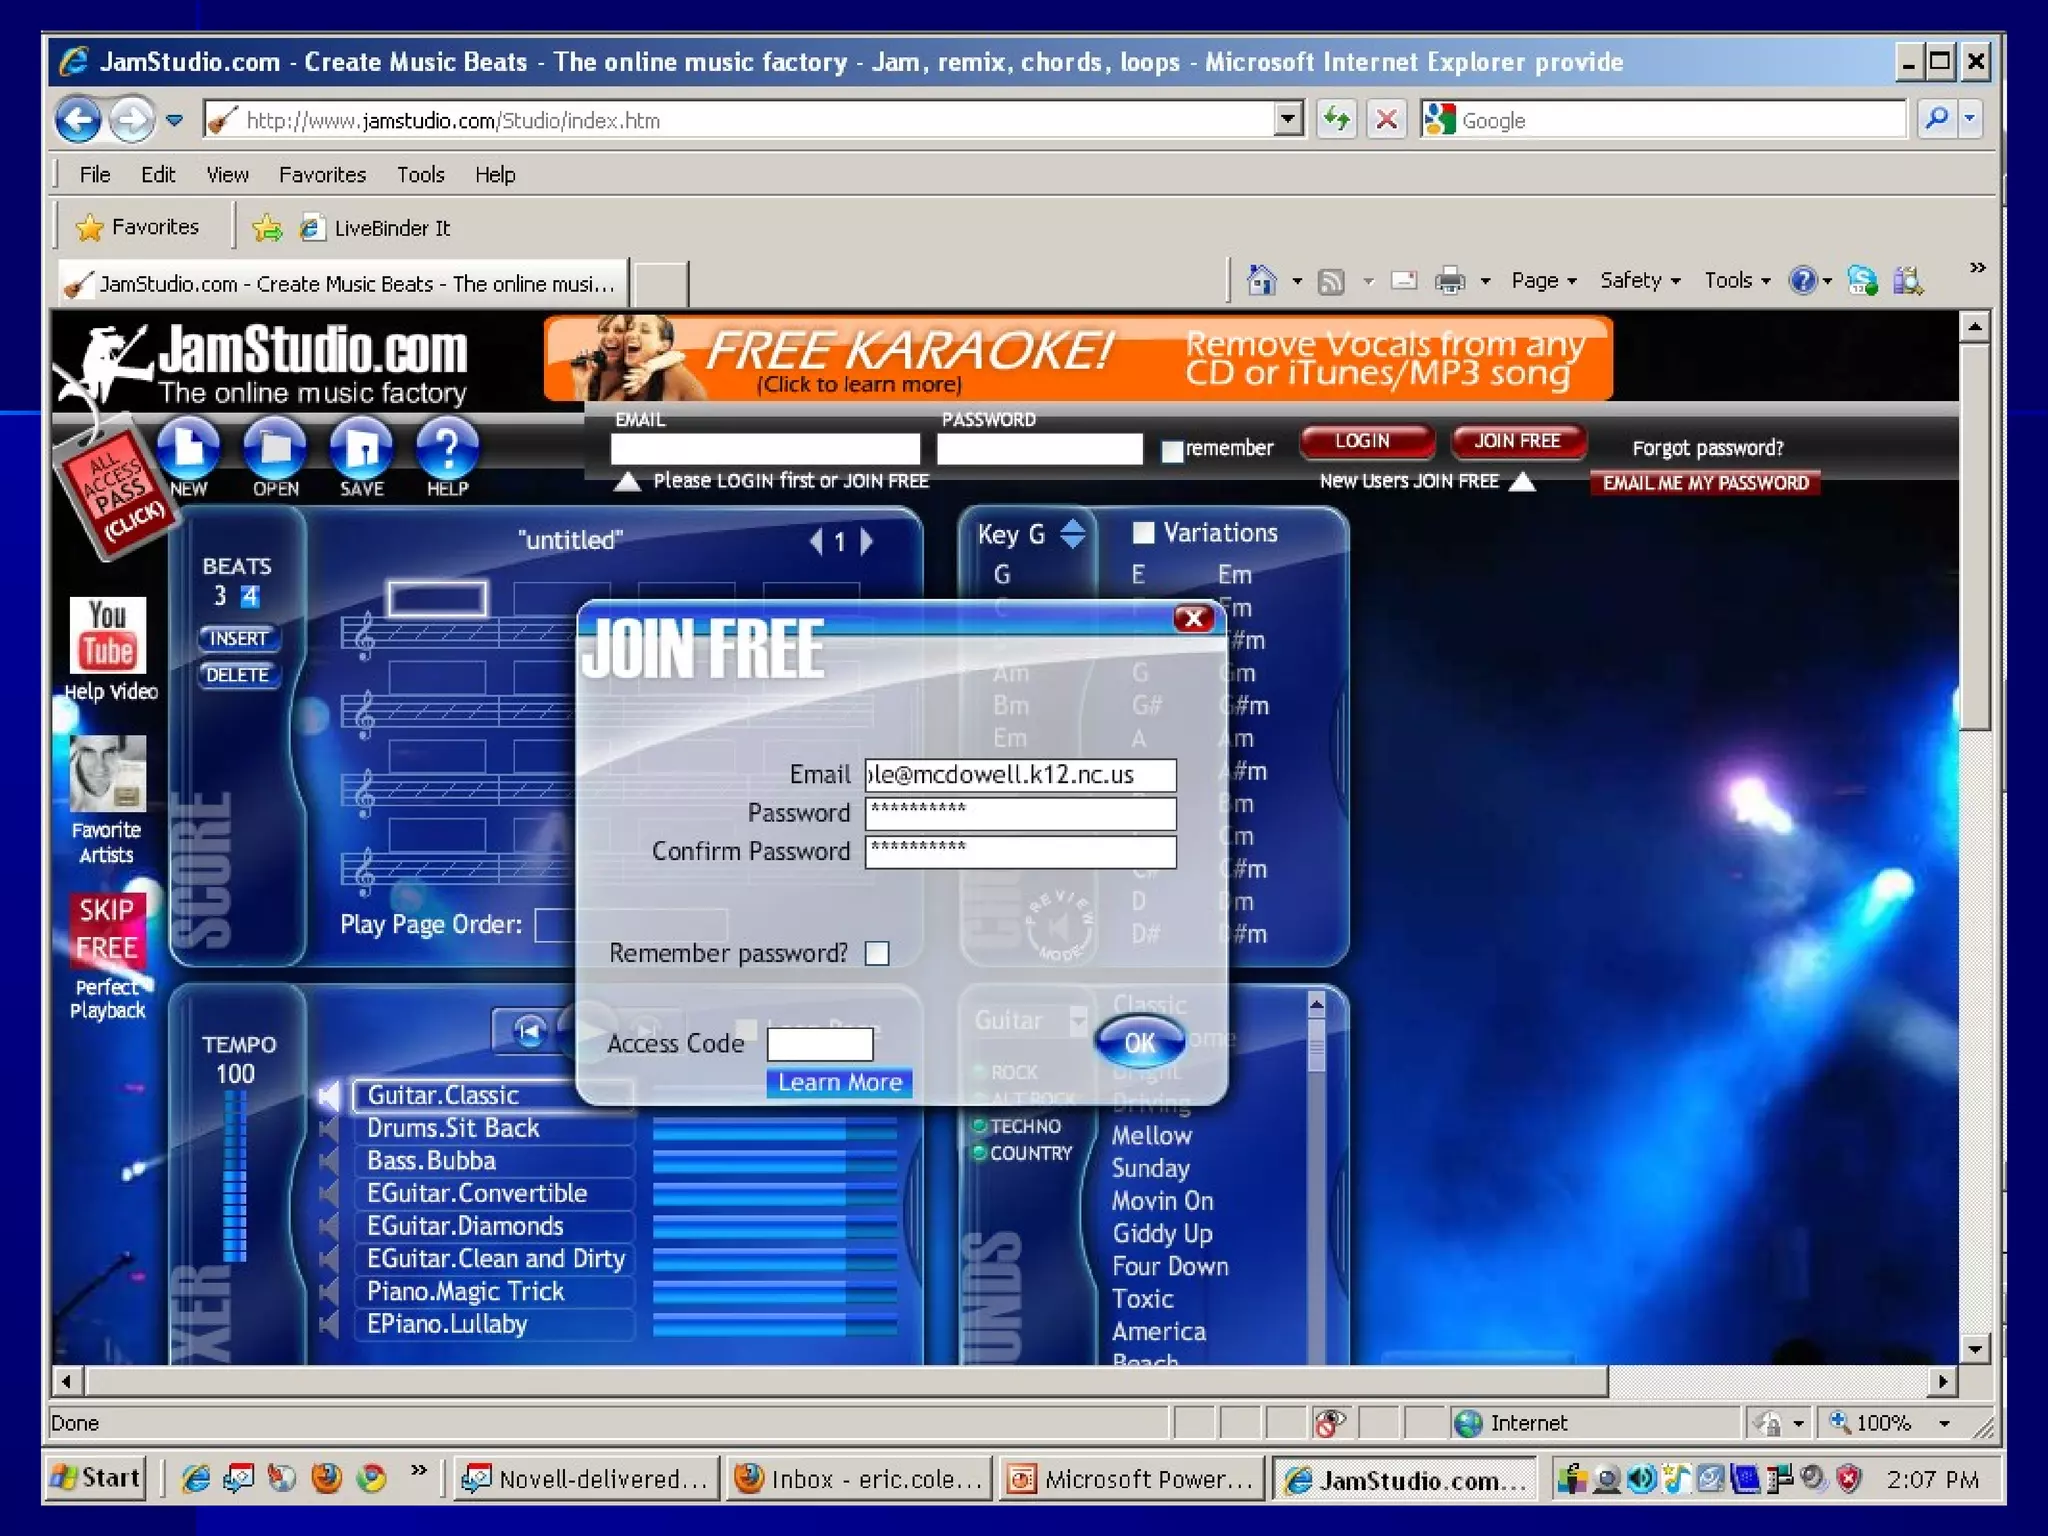Click the OPEN song icon
2048x1536 pixels.
[x=275, y=449]
